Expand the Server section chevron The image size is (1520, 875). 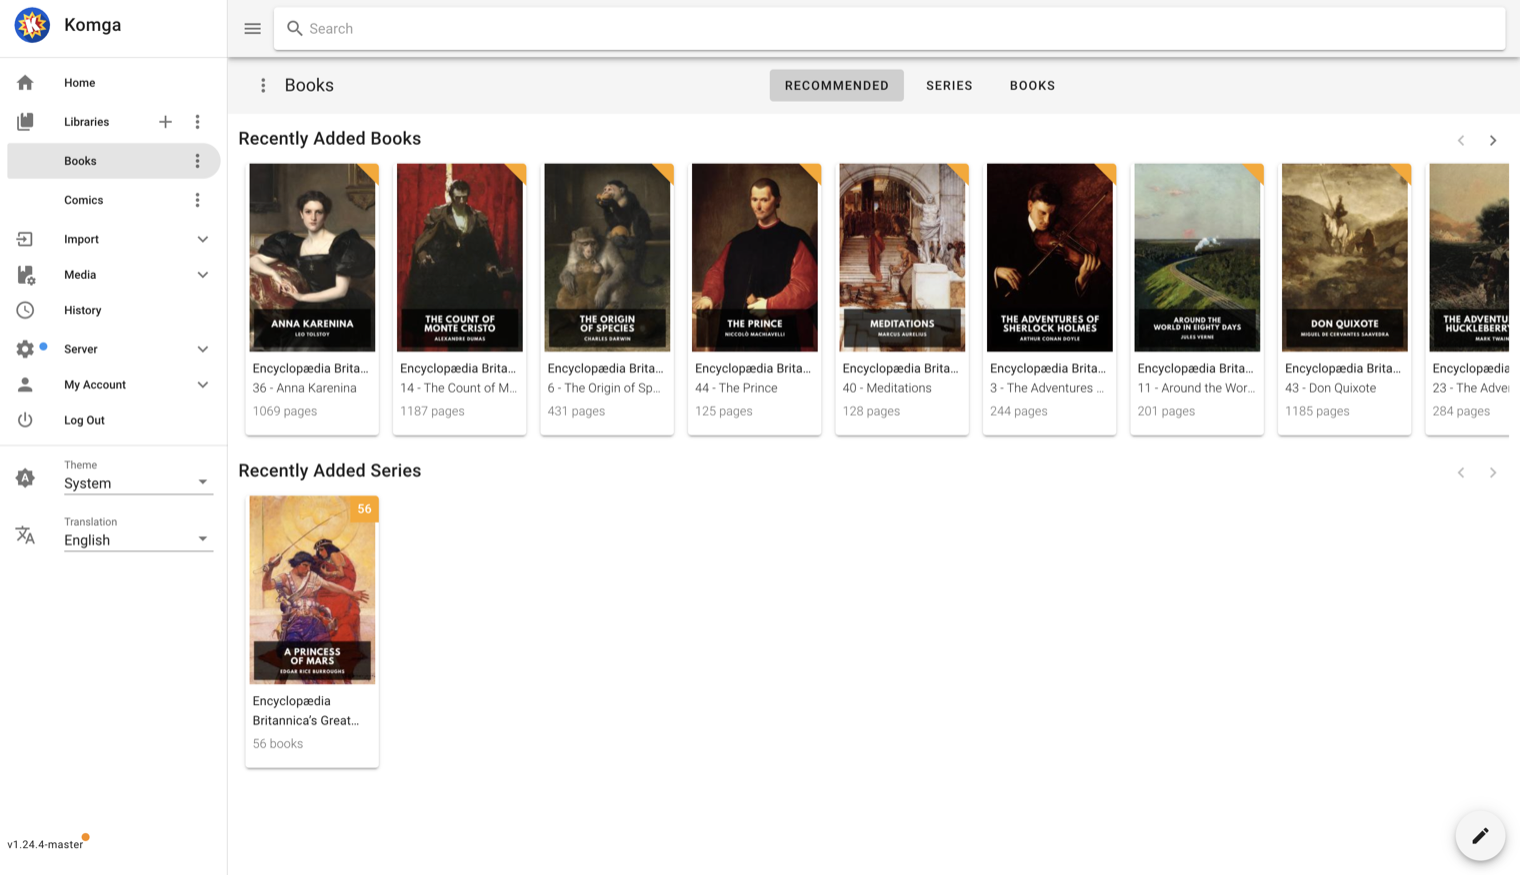pyautogui.click(x=203, y=349)
